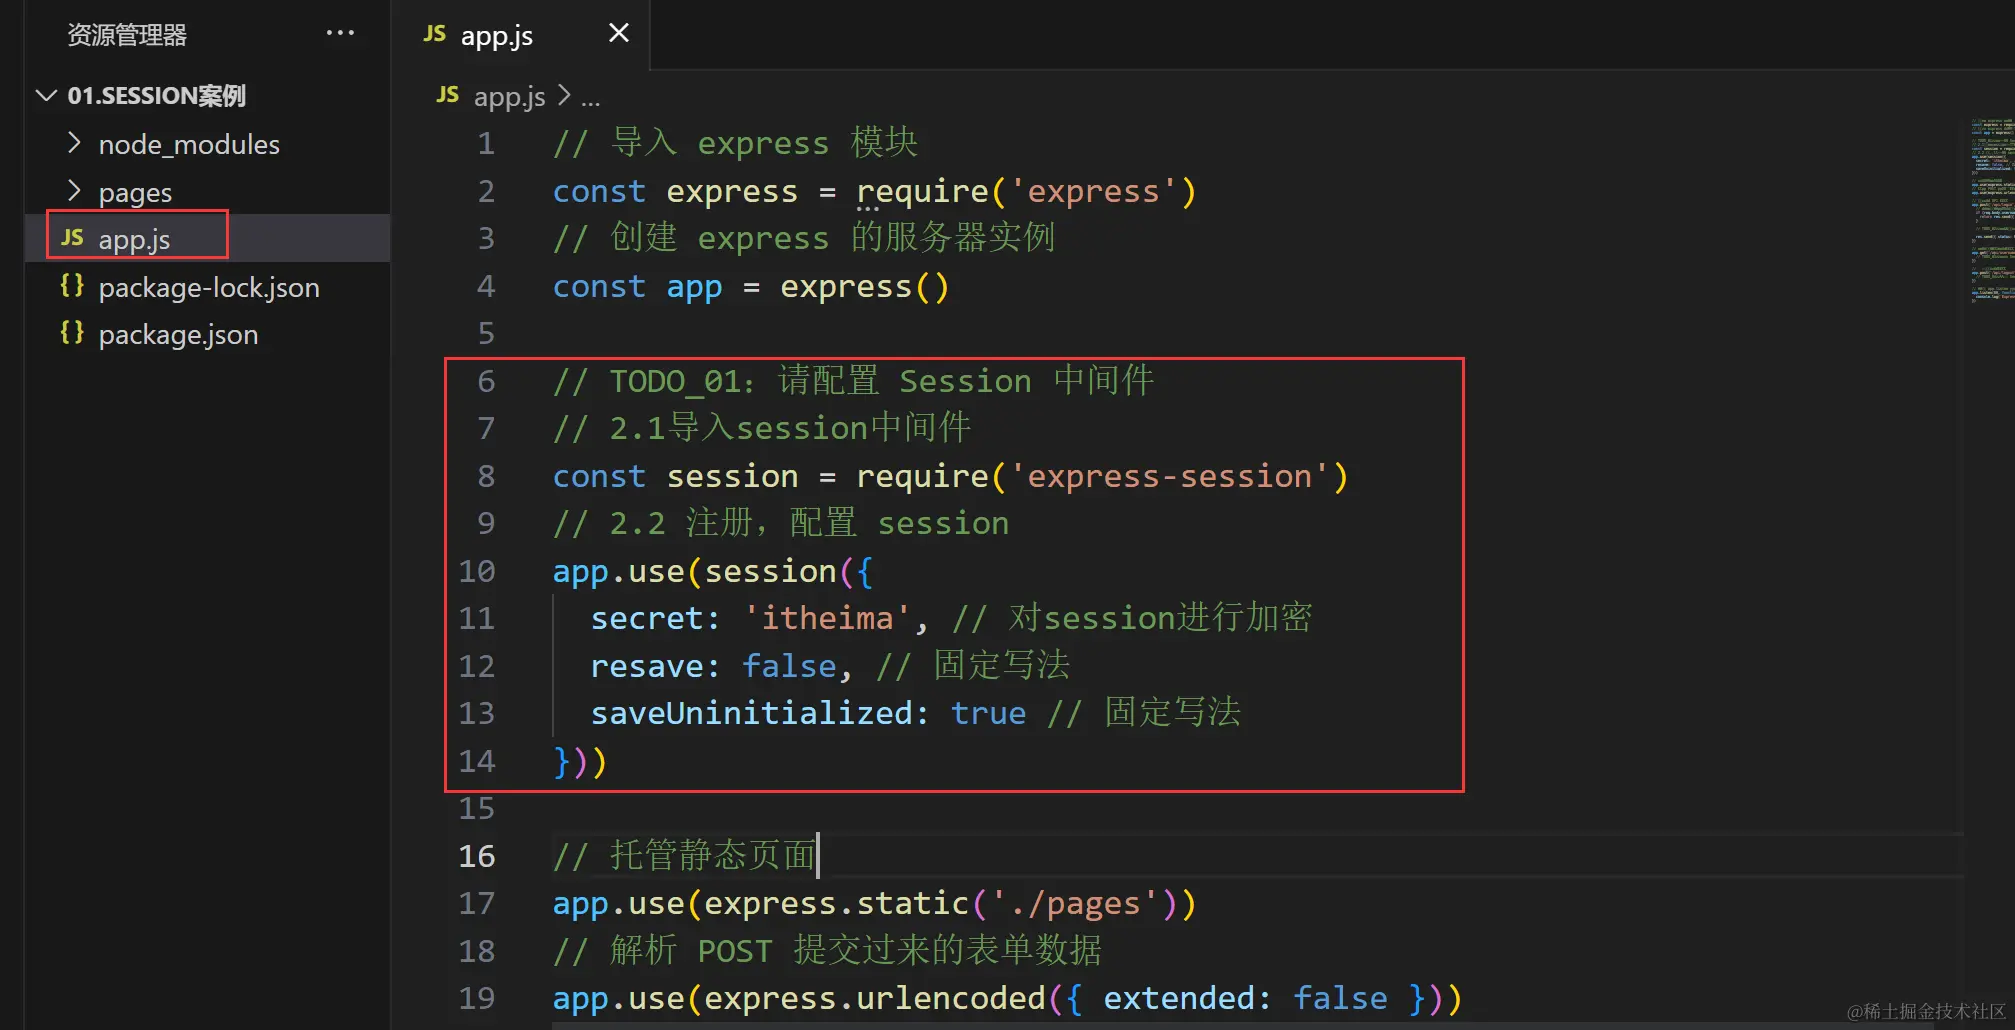
Task: Click the code minimap preview
Action: click(x=1992, y=210)
